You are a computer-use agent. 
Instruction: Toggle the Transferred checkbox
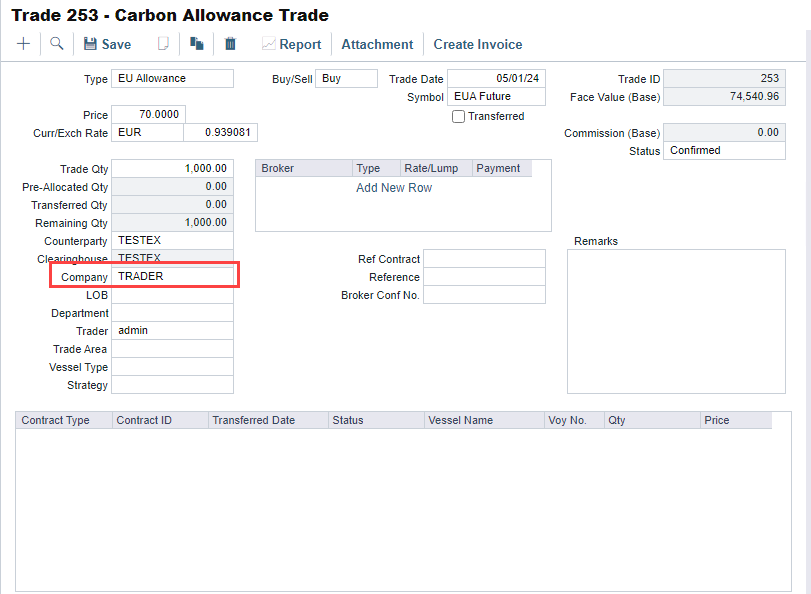(x=458, y=116)
